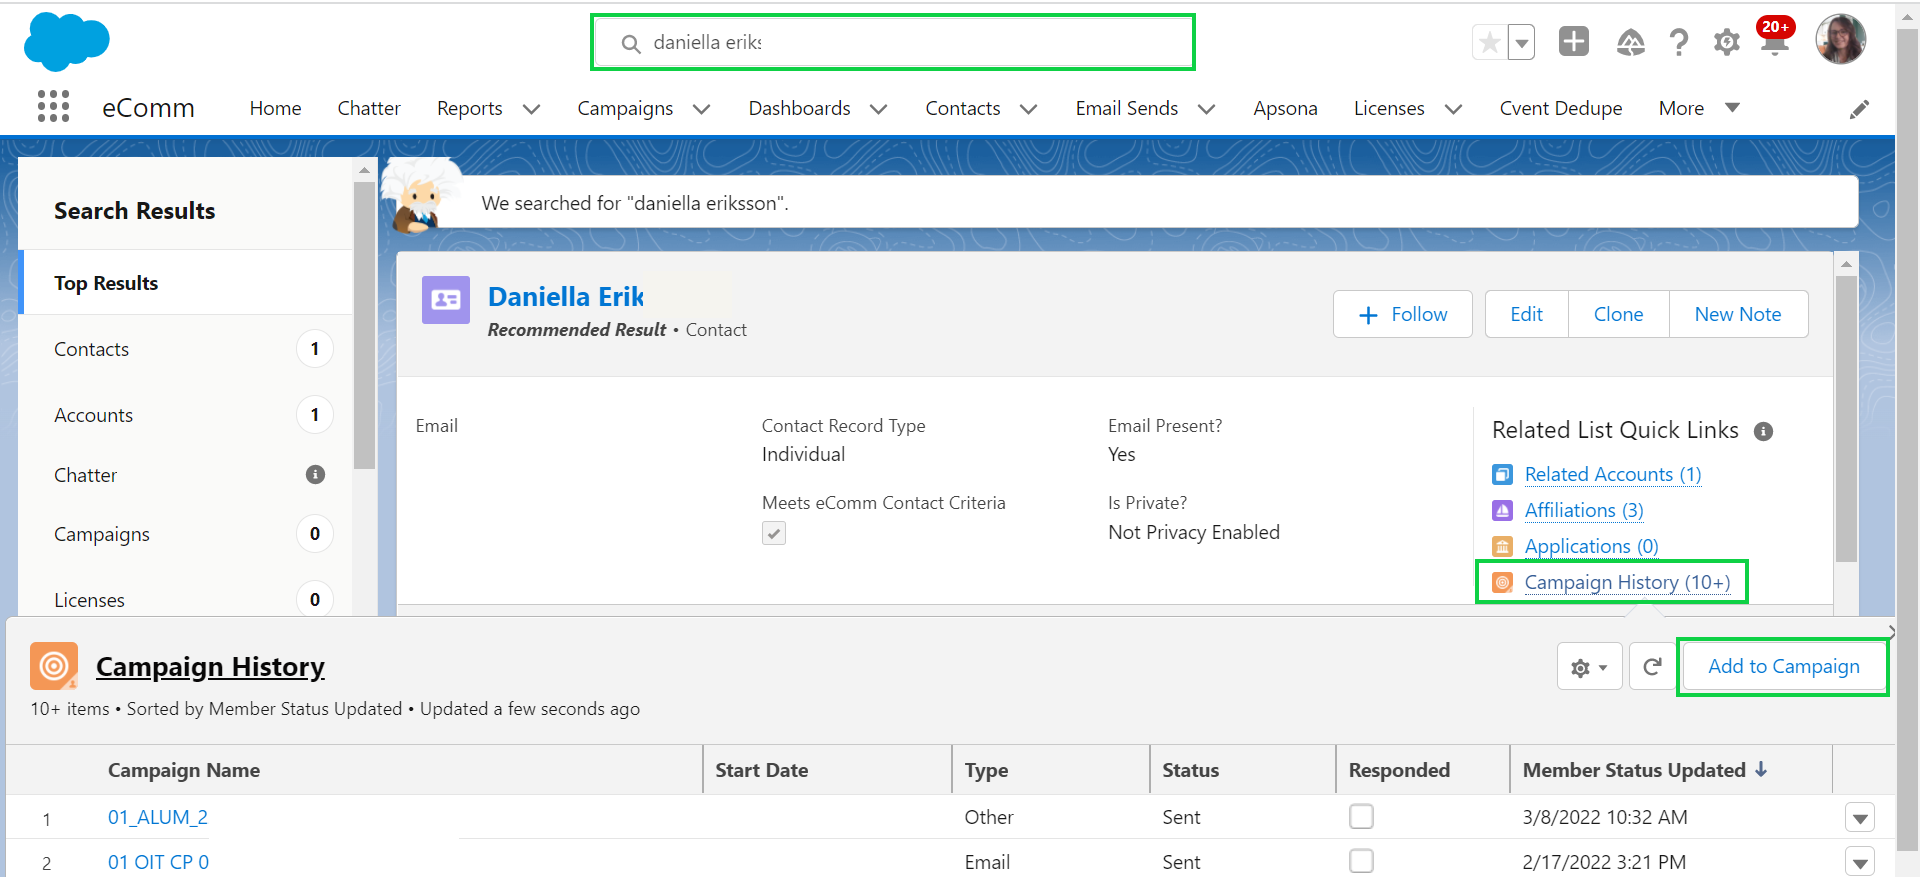The width and height of the screenshot is (1920, 877).
Task: Filter search results by Campaigns in the sidebar
Action: point(186,534)
